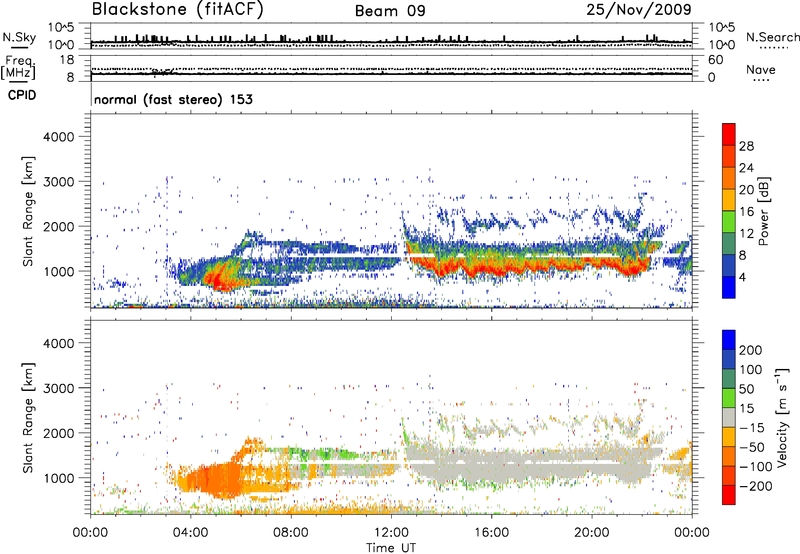Click the "4000" tick of the power panel
Viewport: 800px width, 554px height.
(x=59, y=137)
